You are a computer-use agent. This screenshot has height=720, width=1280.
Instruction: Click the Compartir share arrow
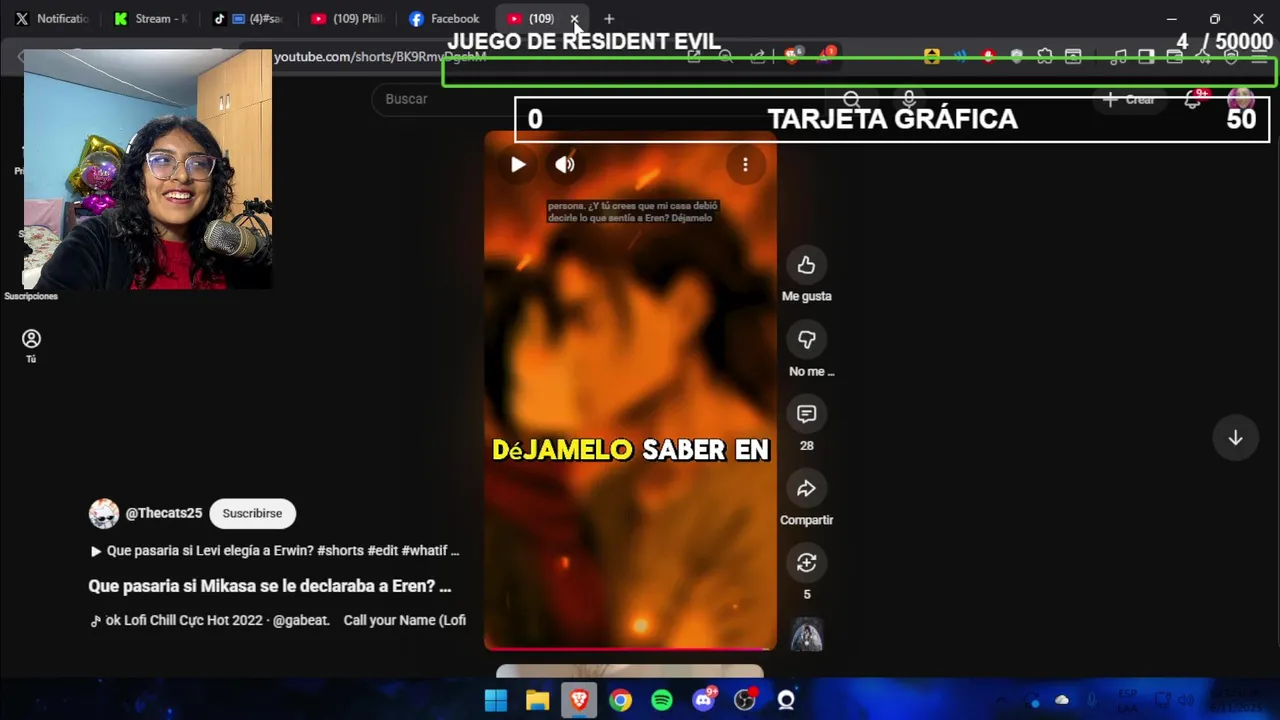point(806,489)
